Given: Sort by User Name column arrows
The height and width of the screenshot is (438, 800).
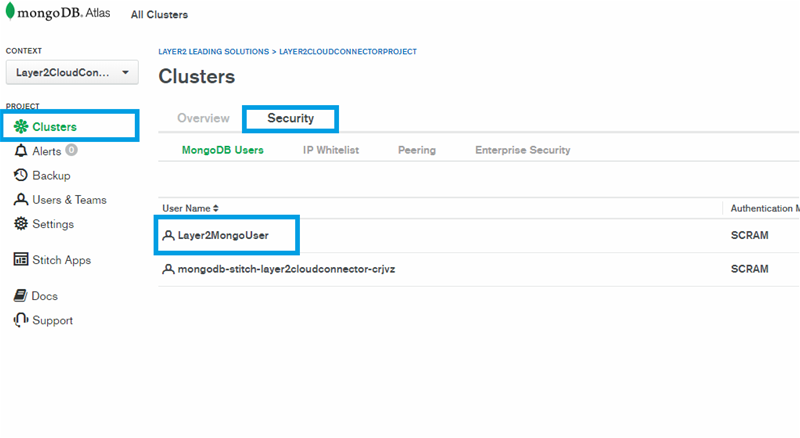Looking at the screenshot, I should coord(216,208).
